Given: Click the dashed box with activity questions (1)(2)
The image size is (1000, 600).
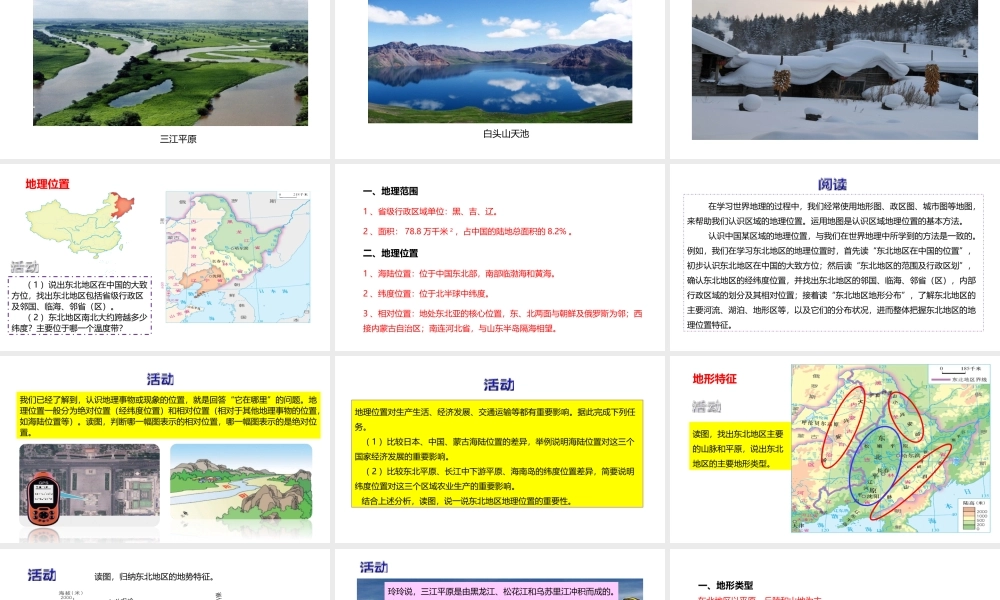Looking at the screenshot, I should (80, 305).
